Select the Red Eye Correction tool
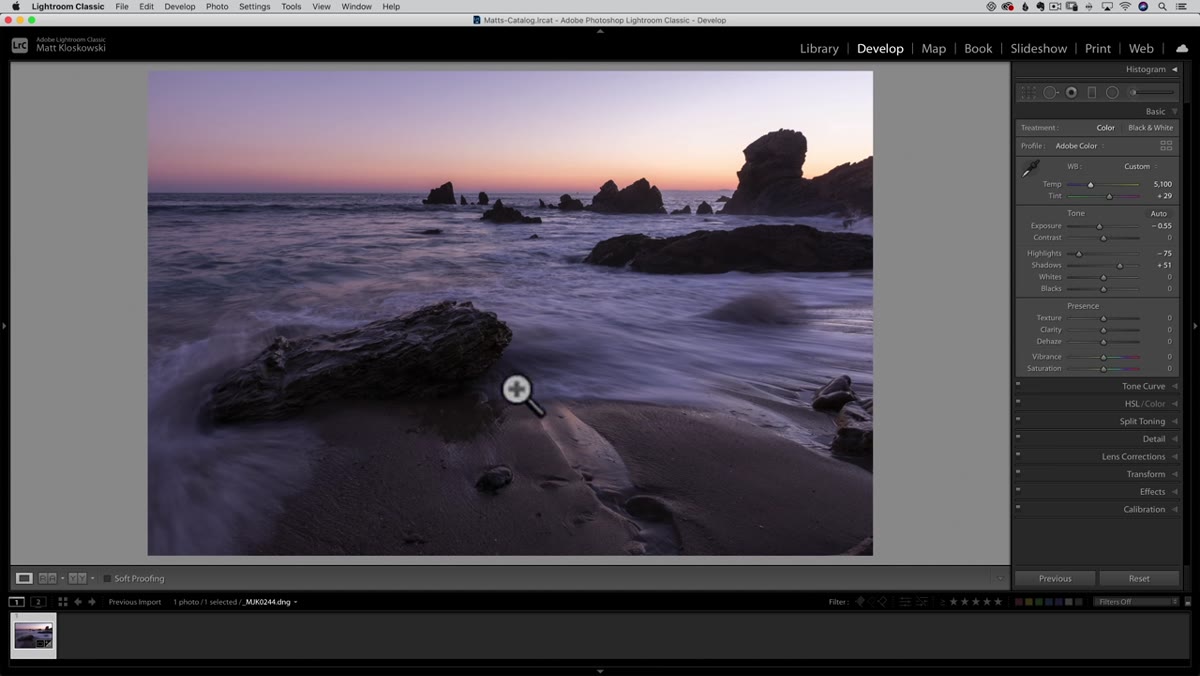 [1071, 92]
